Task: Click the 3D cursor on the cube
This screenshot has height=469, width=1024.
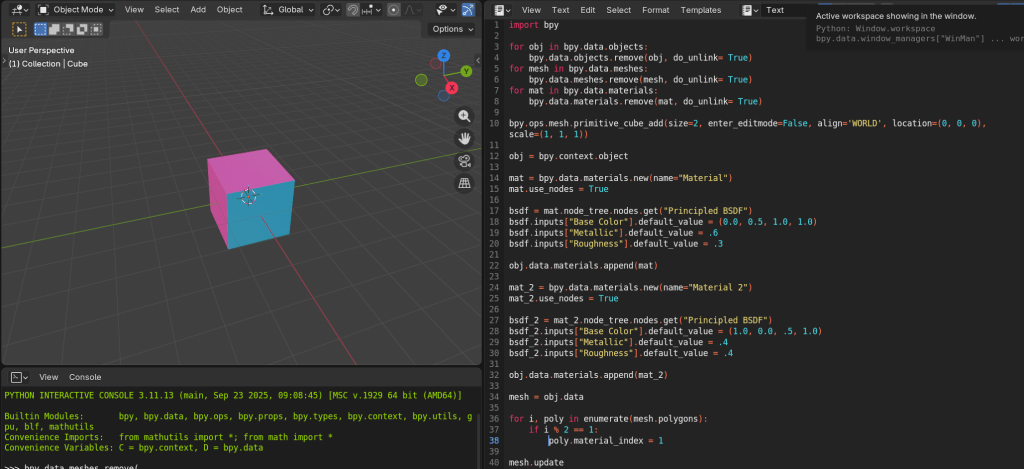Action: tap(248, 196)
